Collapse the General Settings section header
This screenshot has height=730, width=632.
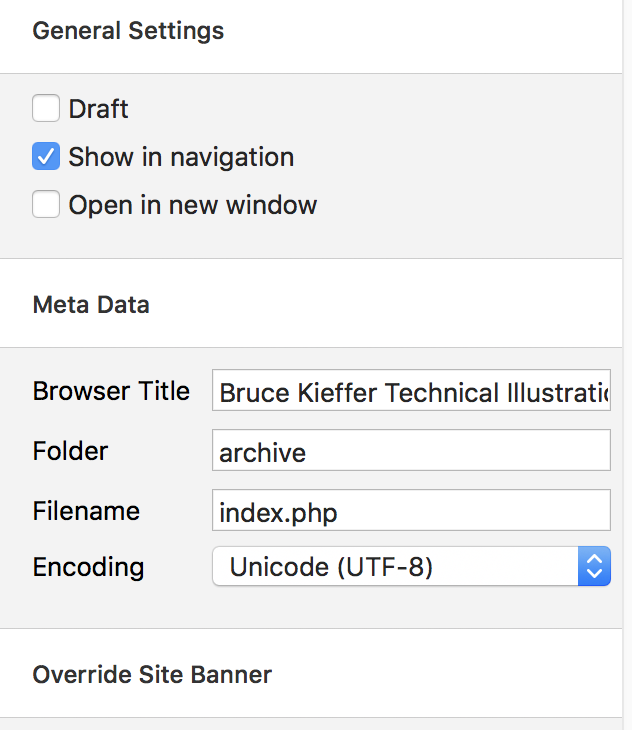[128, 31]
